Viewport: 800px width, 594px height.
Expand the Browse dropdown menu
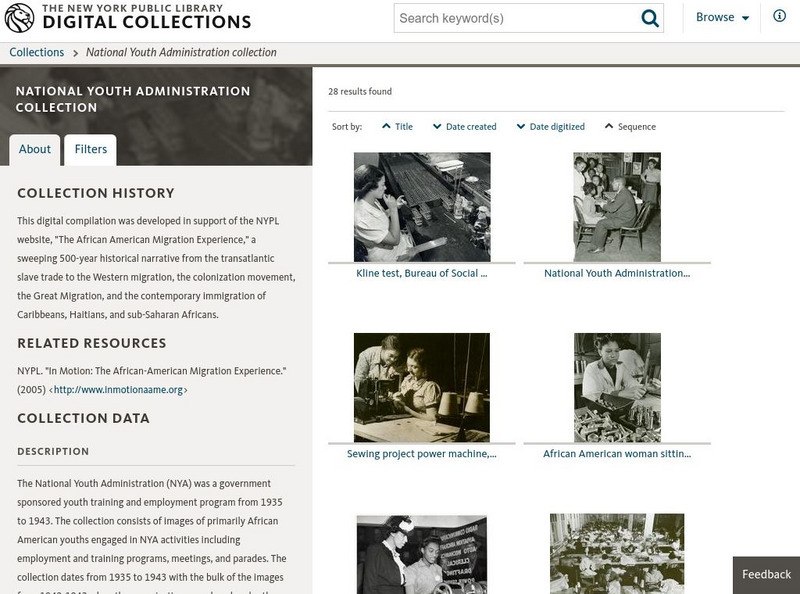pos(722,17)
